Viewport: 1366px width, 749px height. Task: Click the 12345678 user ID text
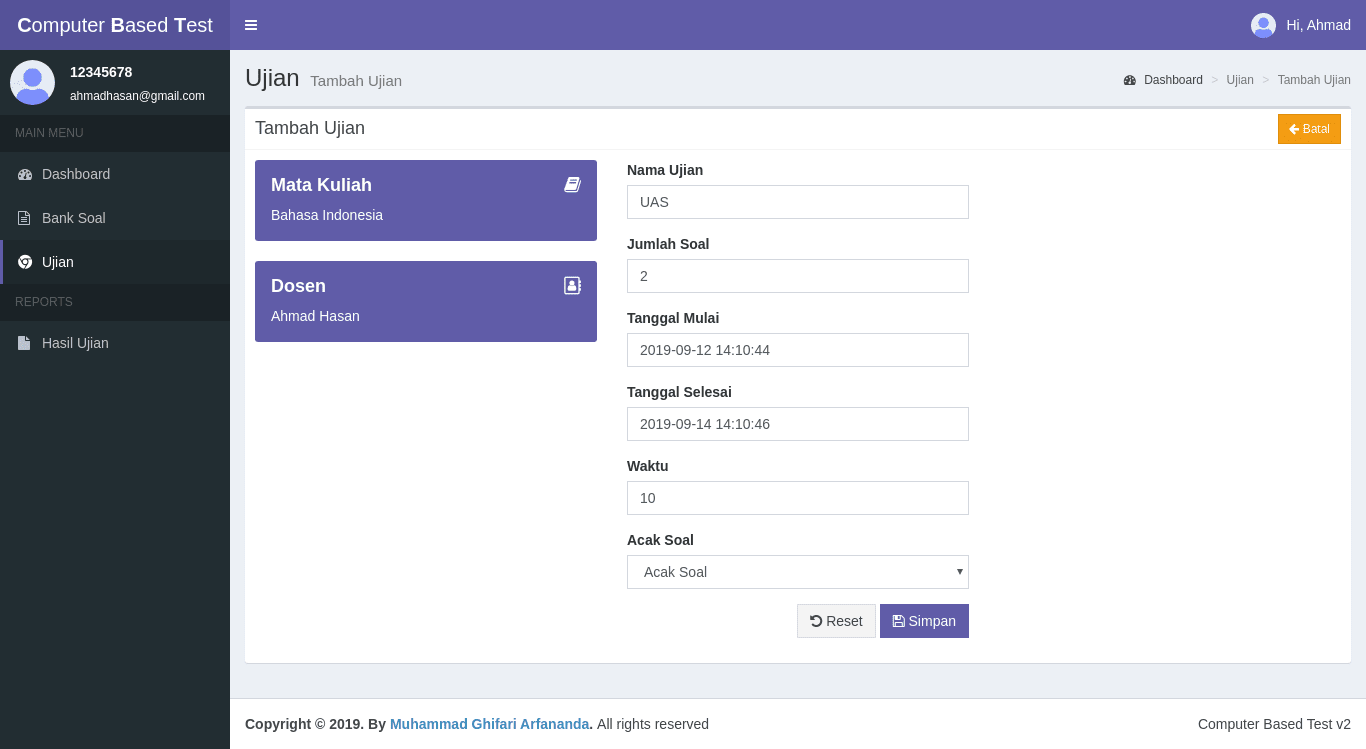pyautogui.click(x=101, y=72)
